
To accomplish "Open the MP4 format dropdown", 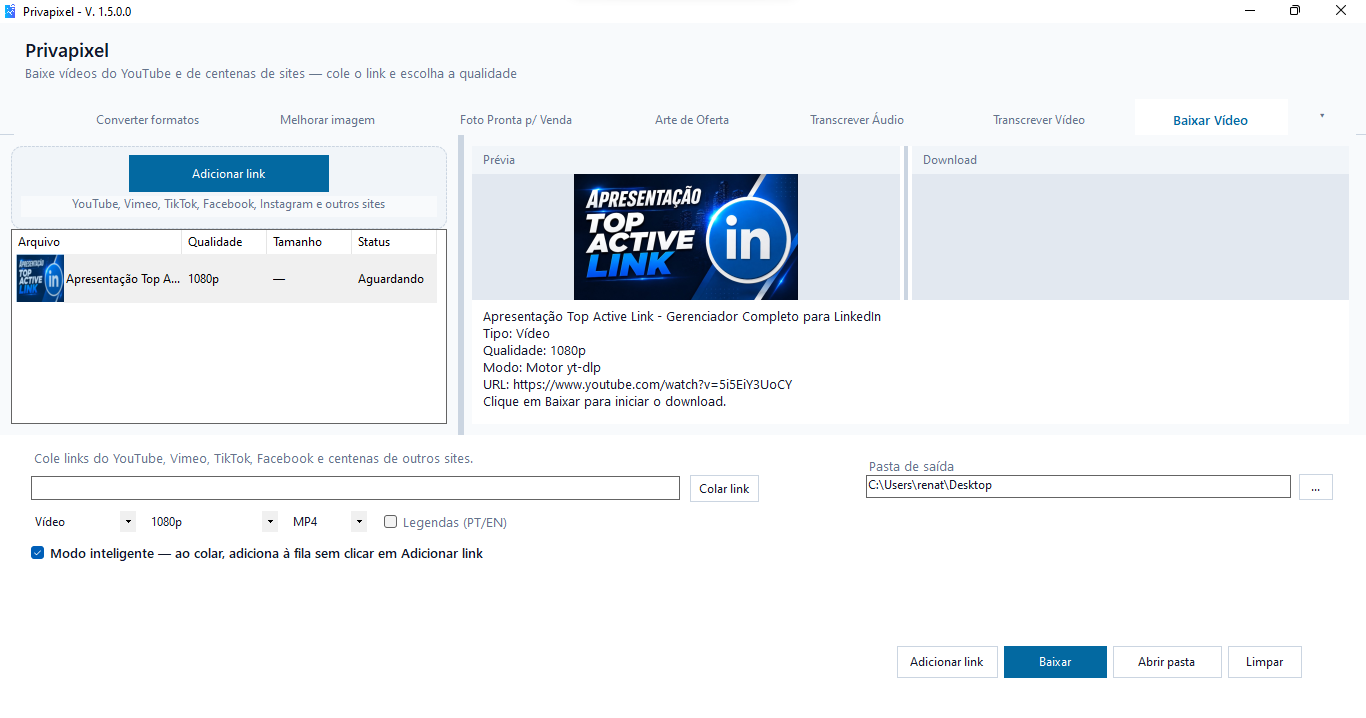I will click(x=328, y=522).
